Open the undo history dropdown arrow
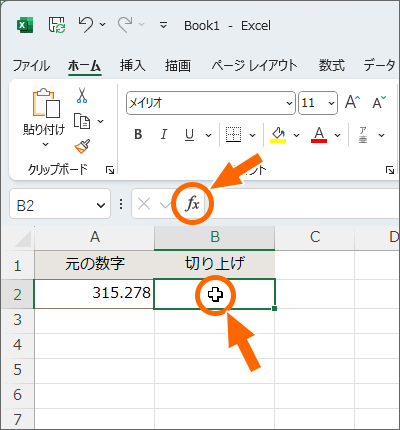The width and height of the screenshot is (400, 430). click(103, 24)
